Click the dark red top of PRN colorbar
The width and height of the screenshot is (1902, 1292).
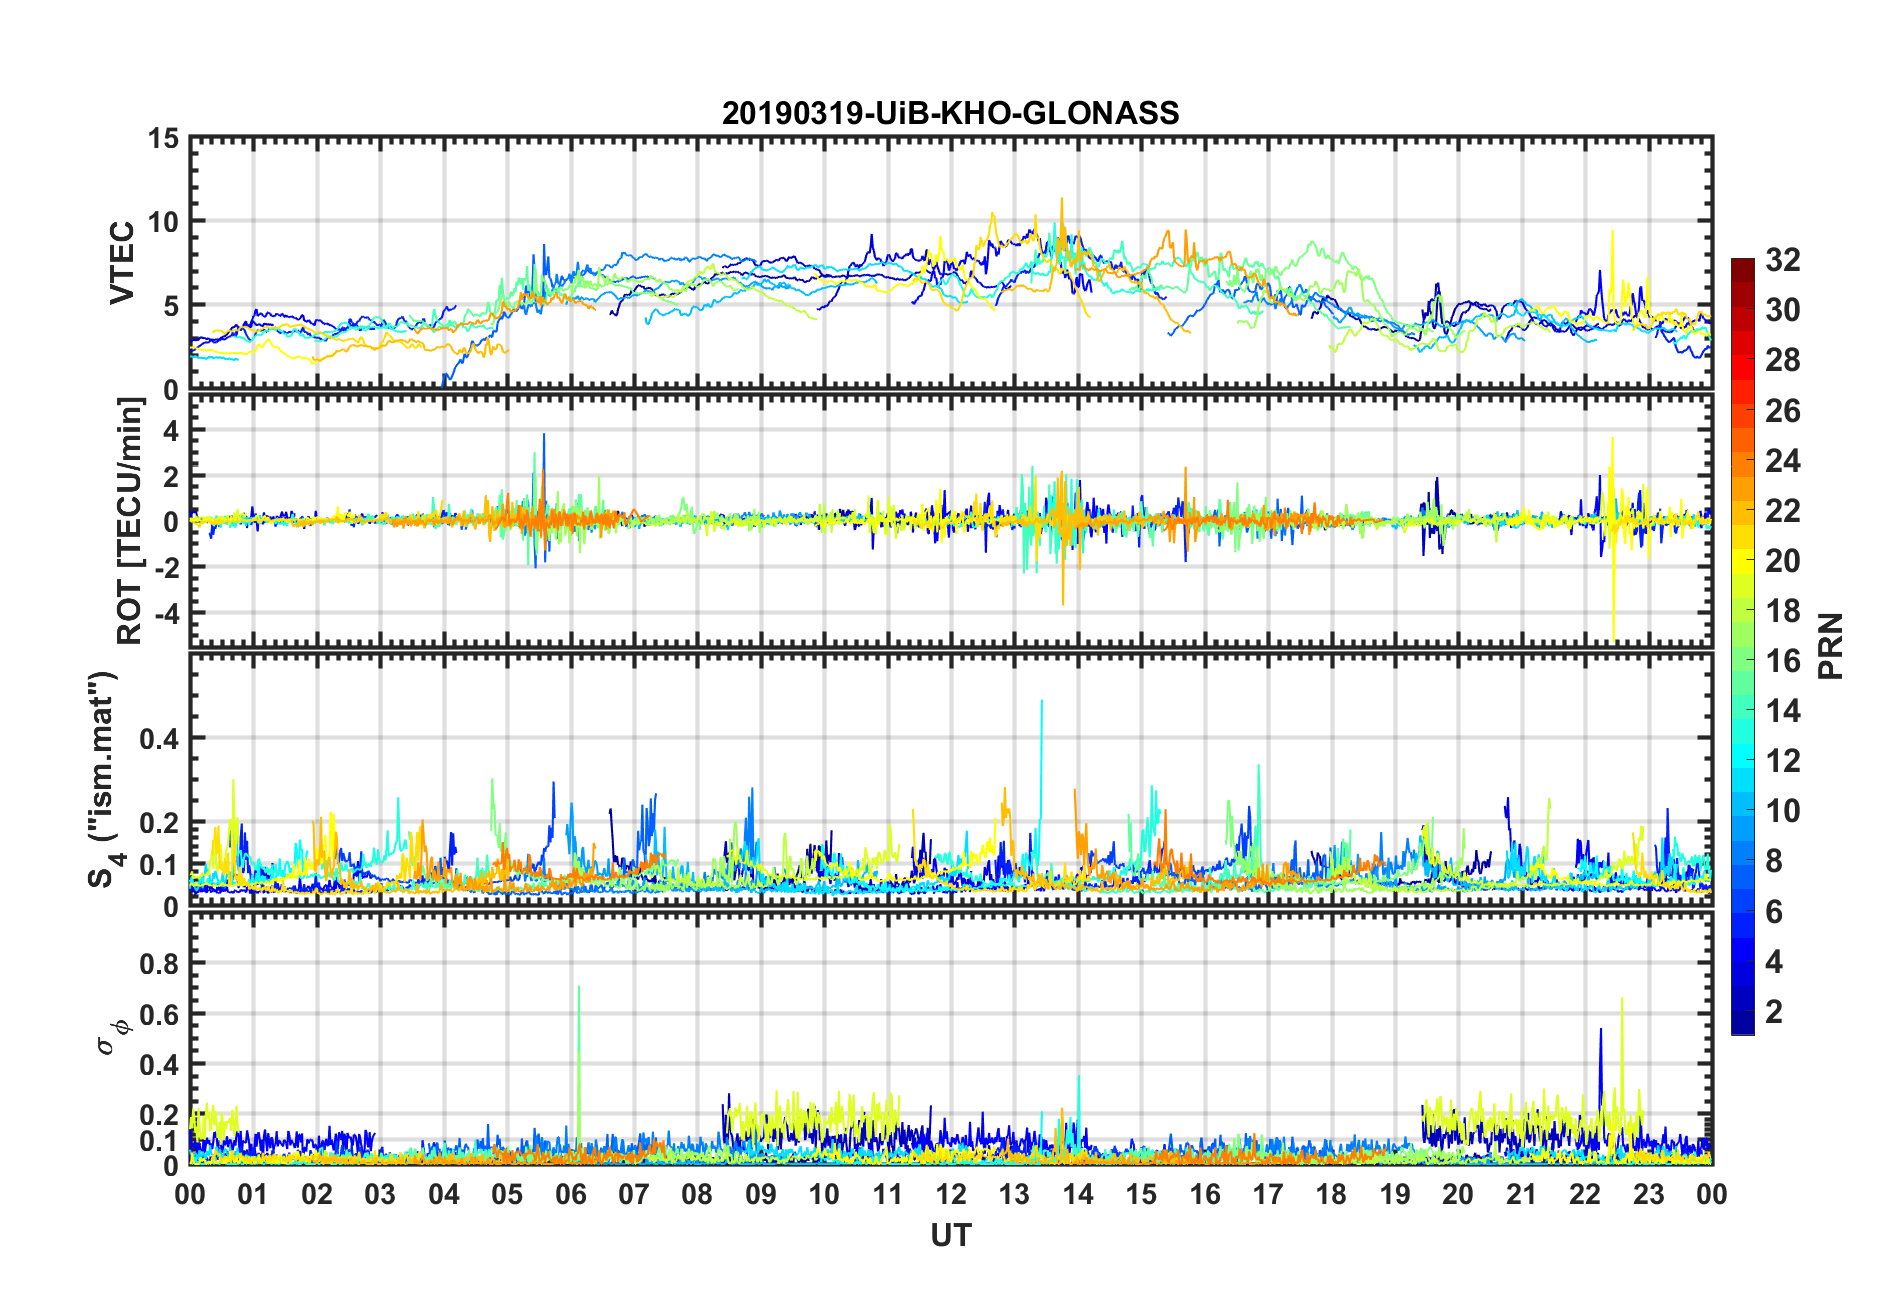[1743, 271]
